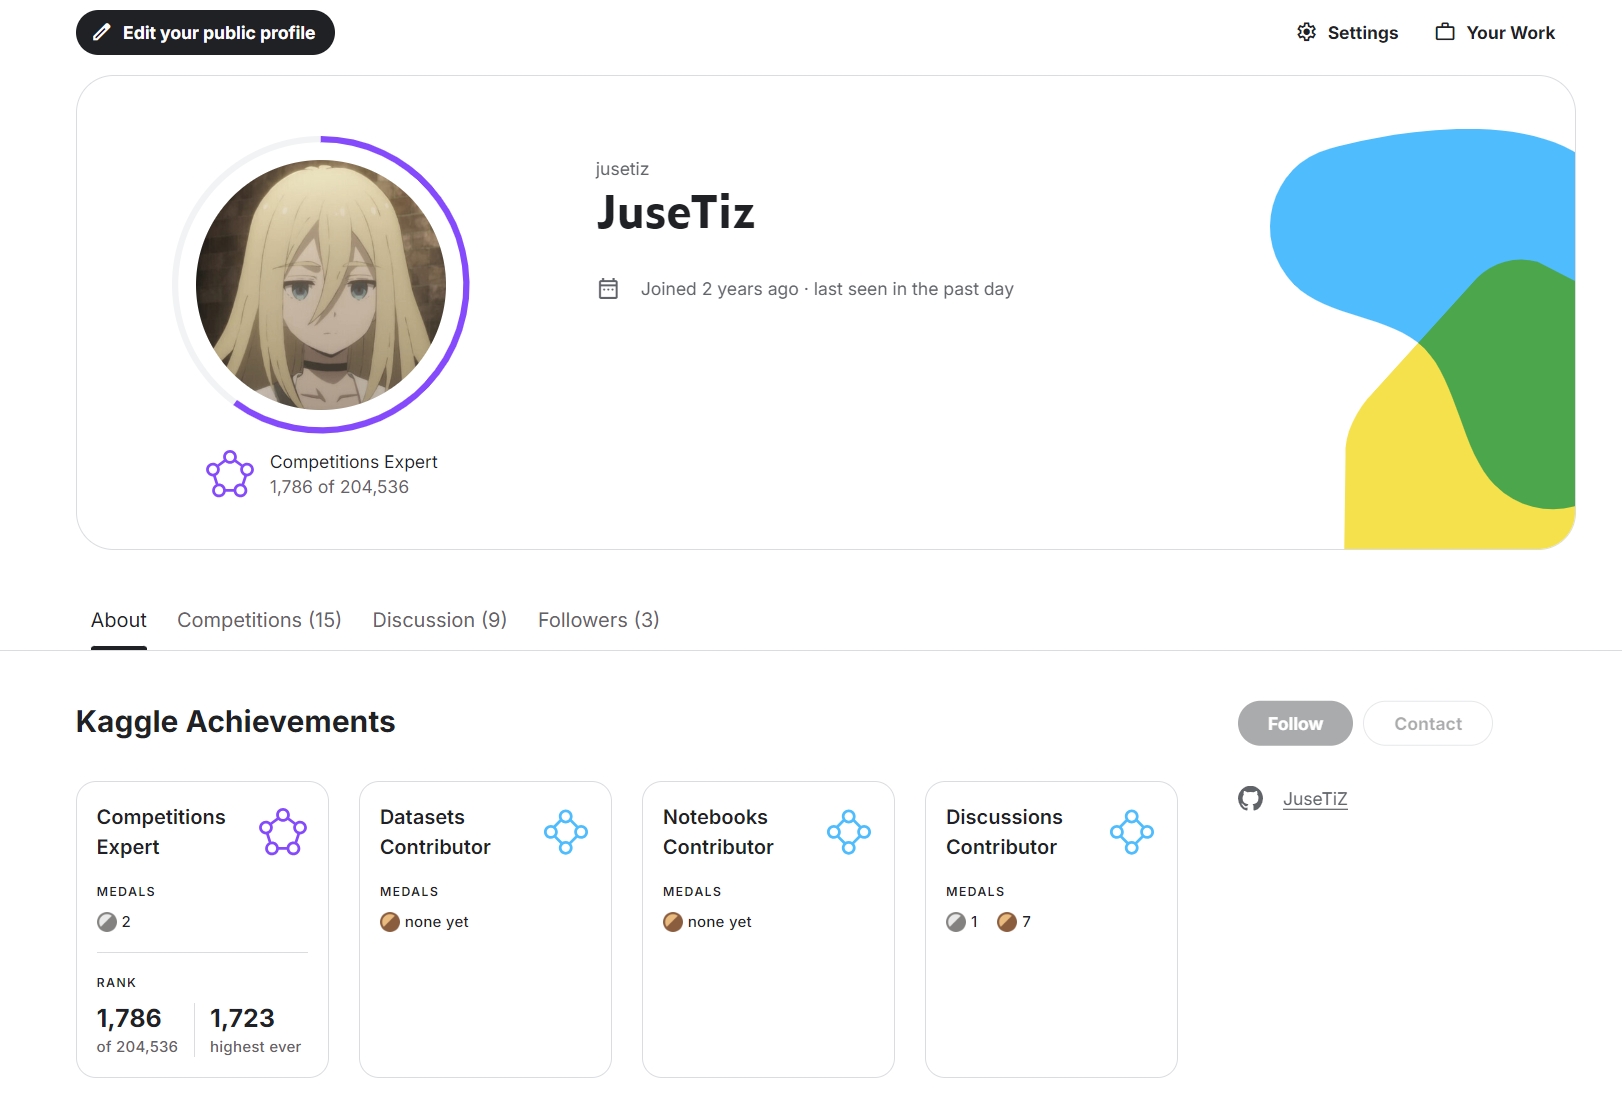Click the purple Competitions Expert card icon
This screenshot has height=1111, width=1622.
coord(283,832)
